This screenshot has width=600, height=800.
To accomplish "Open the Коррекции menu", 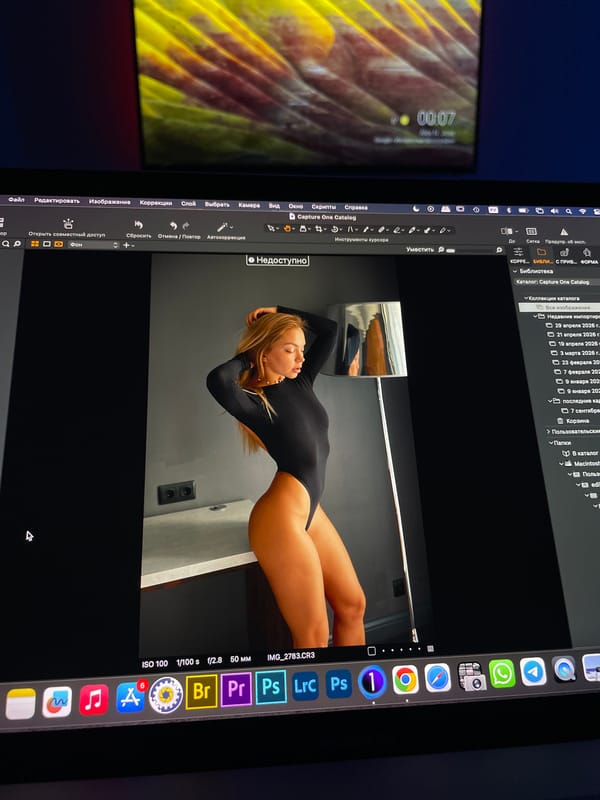I will pos(156,203).
